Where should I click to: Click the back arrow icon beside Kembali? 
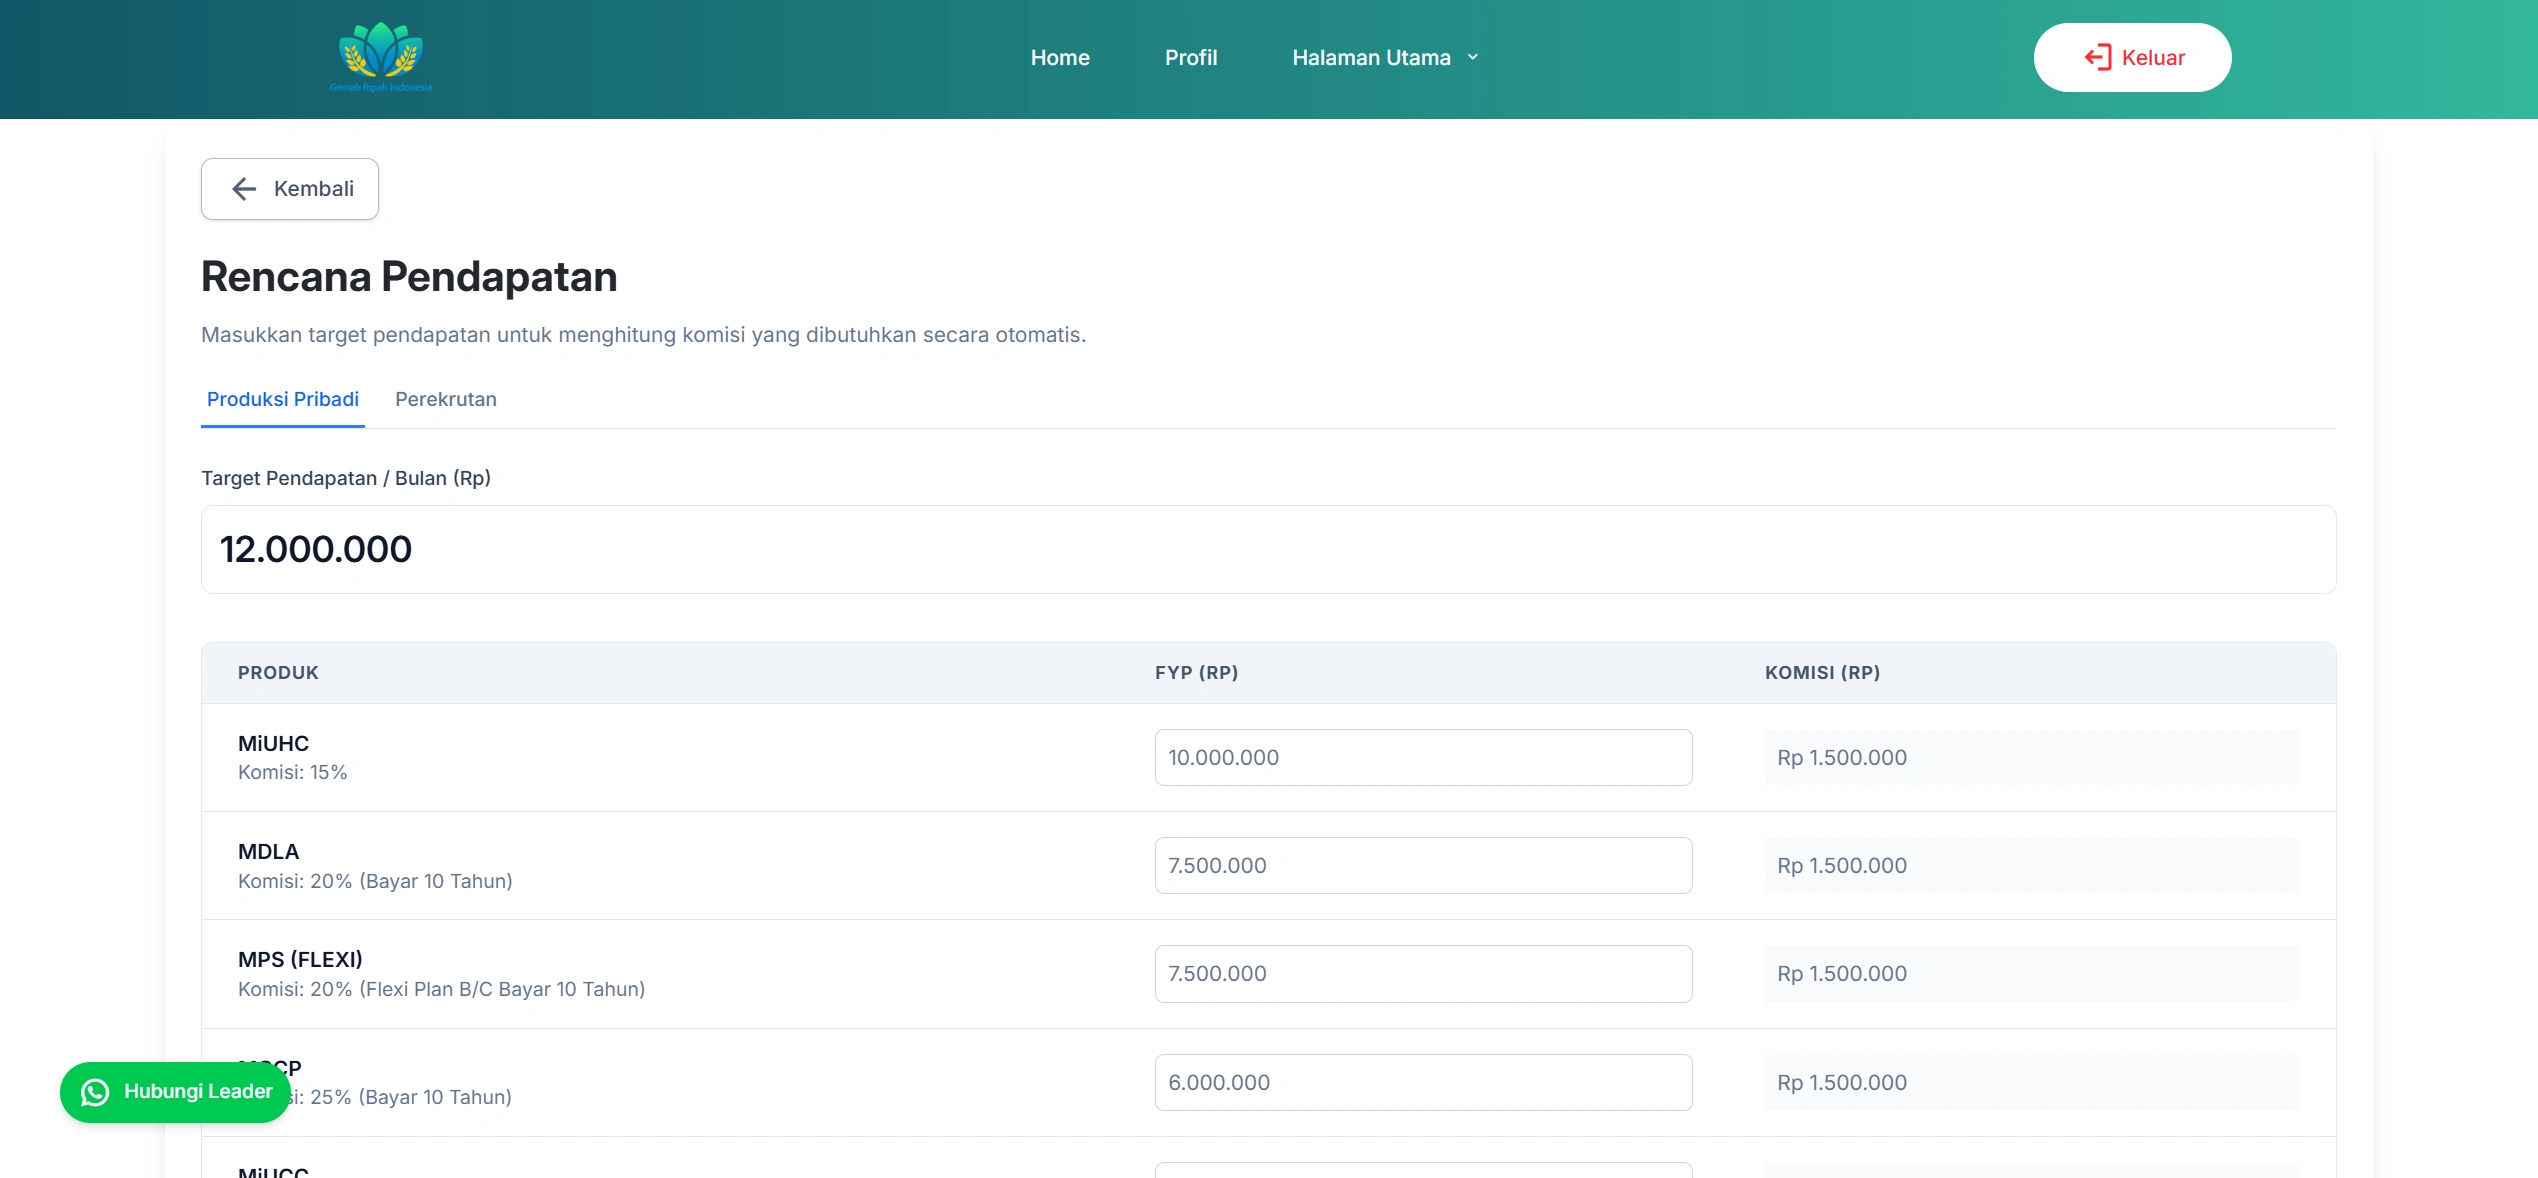tap(244, 189)
